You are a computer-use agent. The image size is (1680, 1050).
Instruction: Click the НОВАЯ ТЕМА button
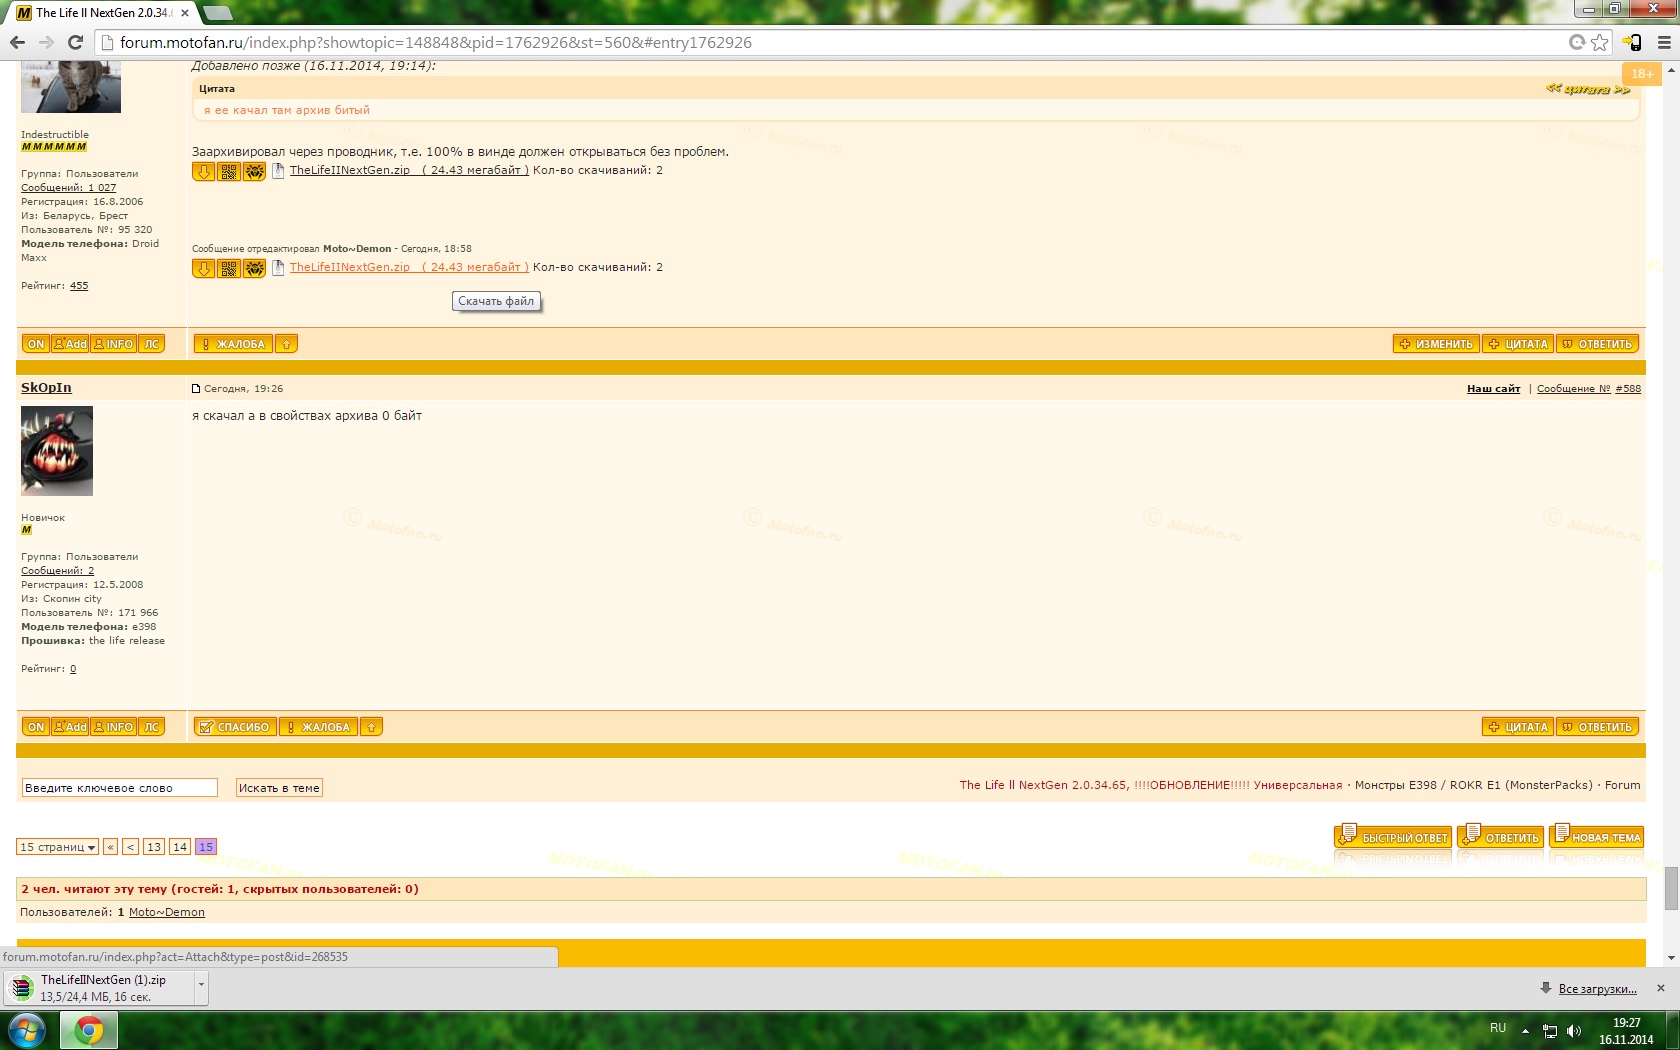(1596, 836)
